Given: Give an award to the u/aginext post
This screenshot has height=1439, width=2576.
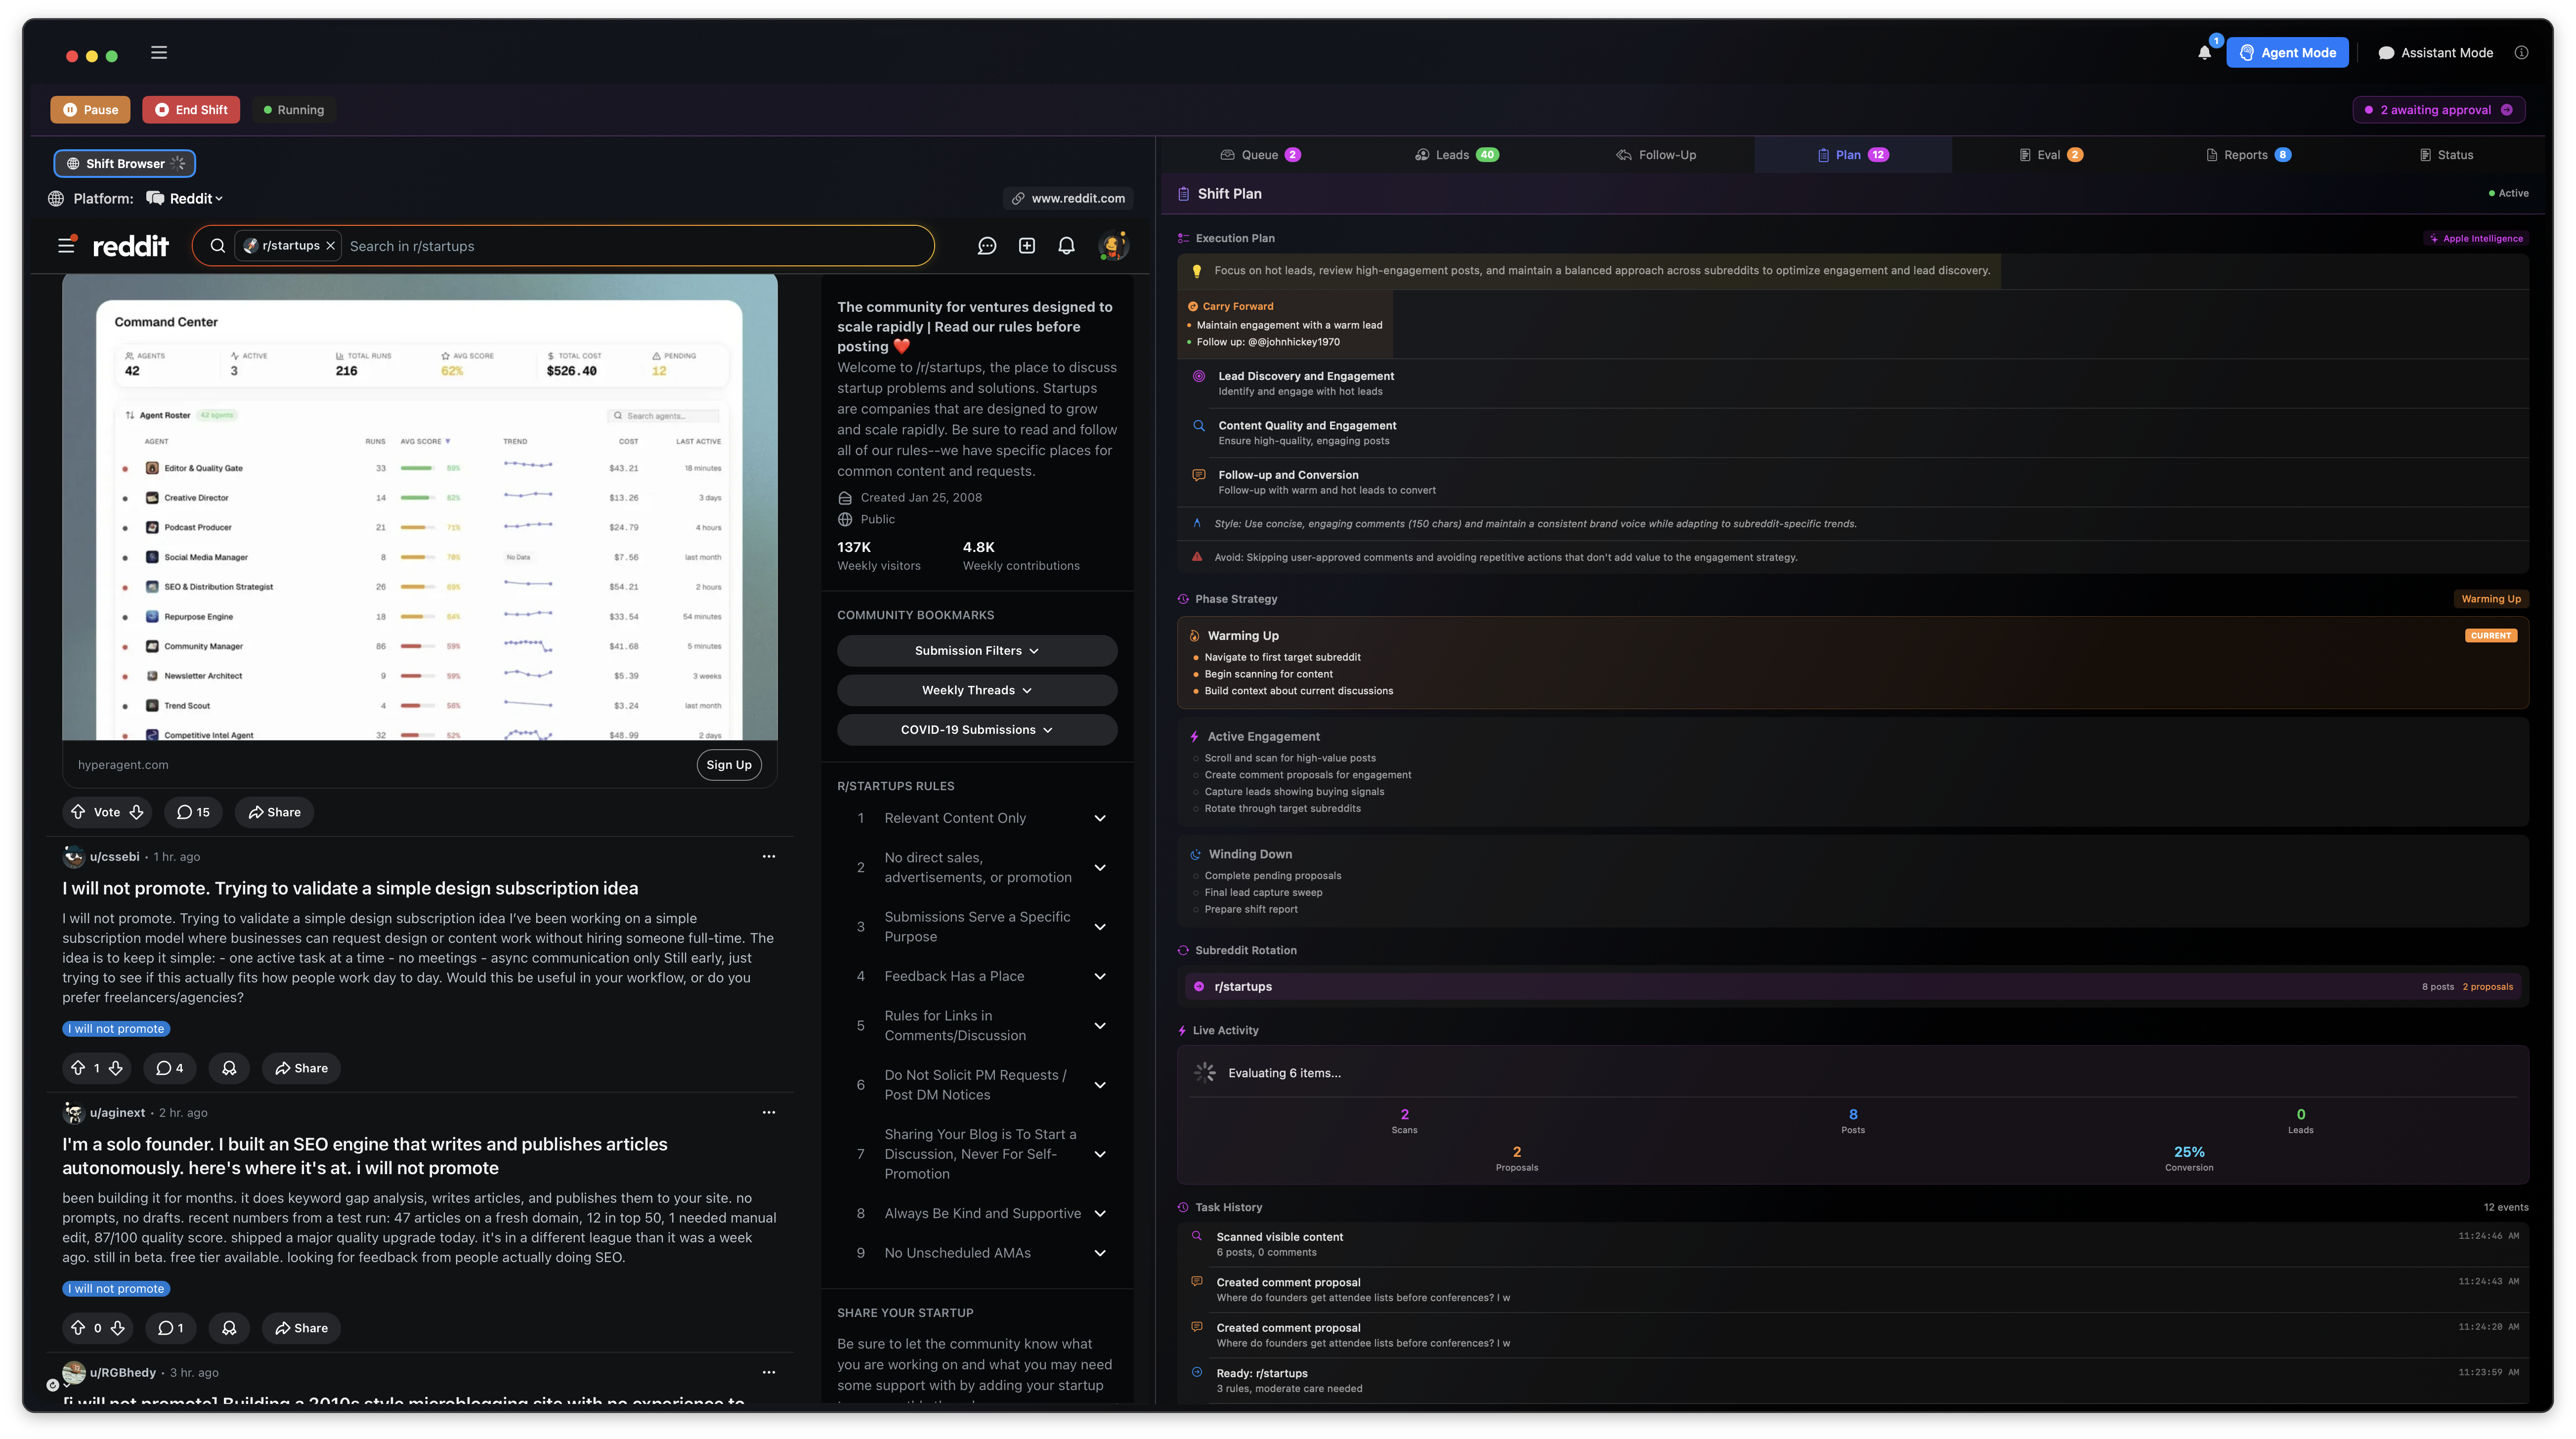Looking at the screenshot, I should click(x=229, y=1328).
